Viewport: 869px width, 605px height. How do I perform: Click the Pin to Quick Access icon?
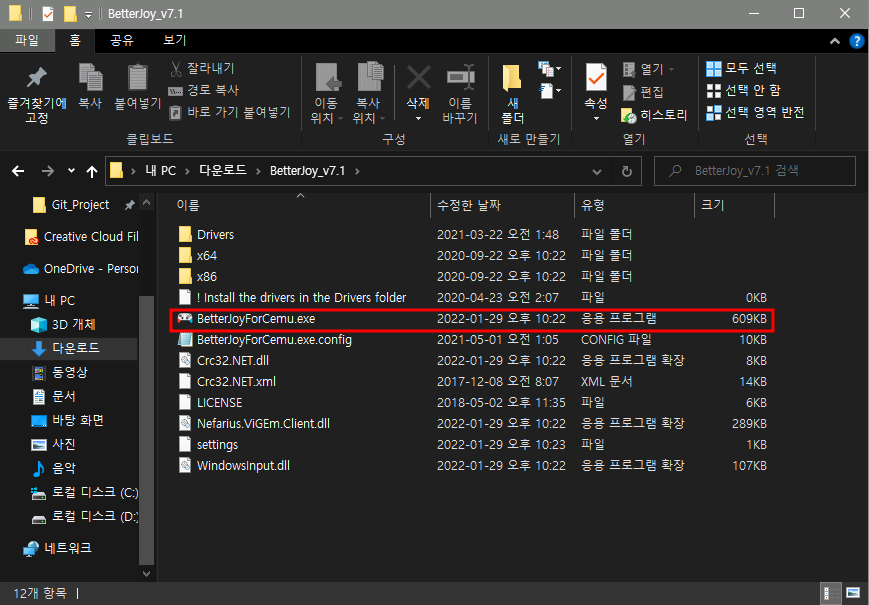tap(37, 78)
